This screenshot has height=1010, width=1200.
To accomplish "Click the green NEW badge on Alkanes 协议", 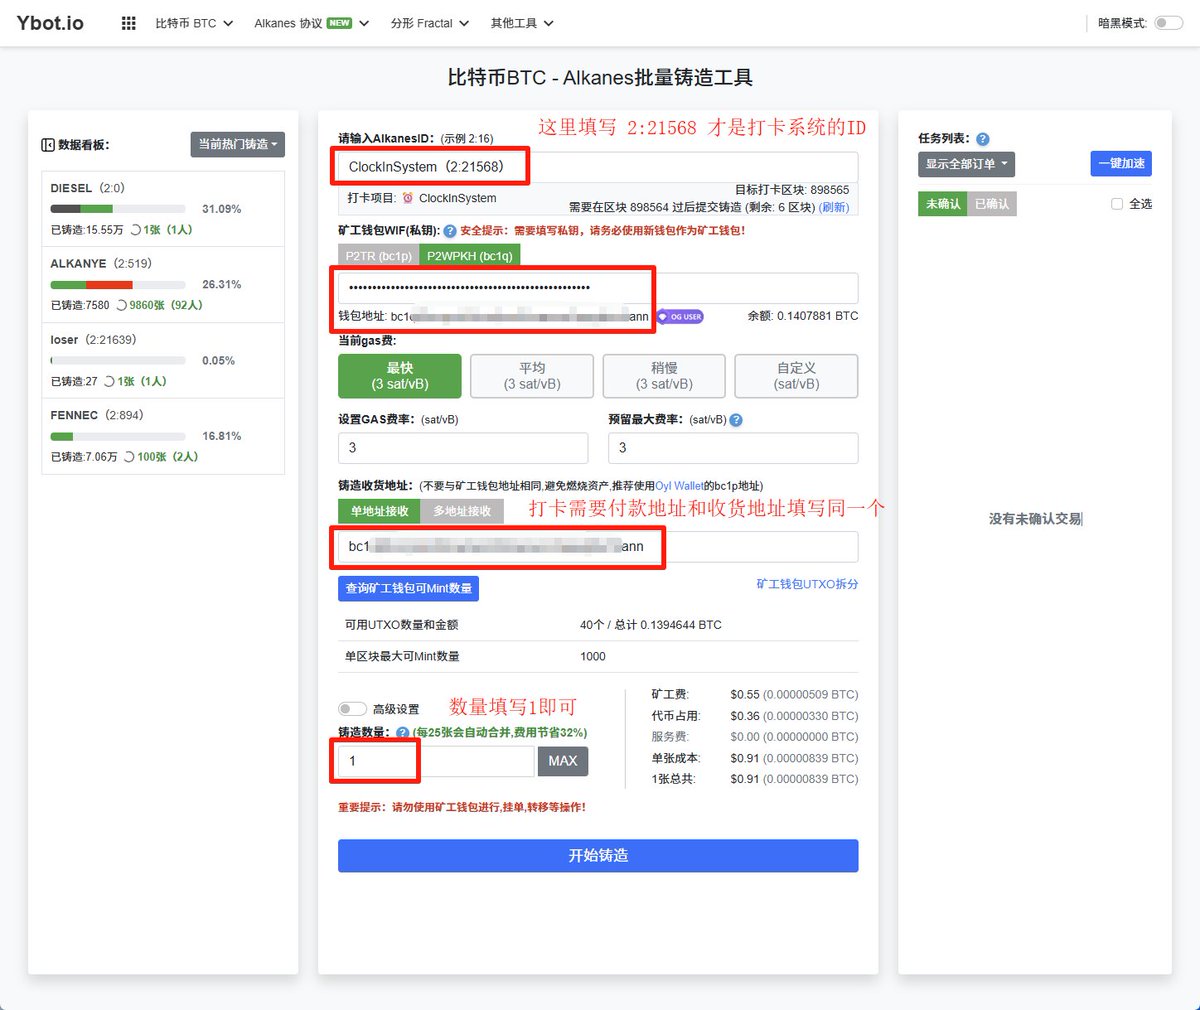I will (339, 23).
